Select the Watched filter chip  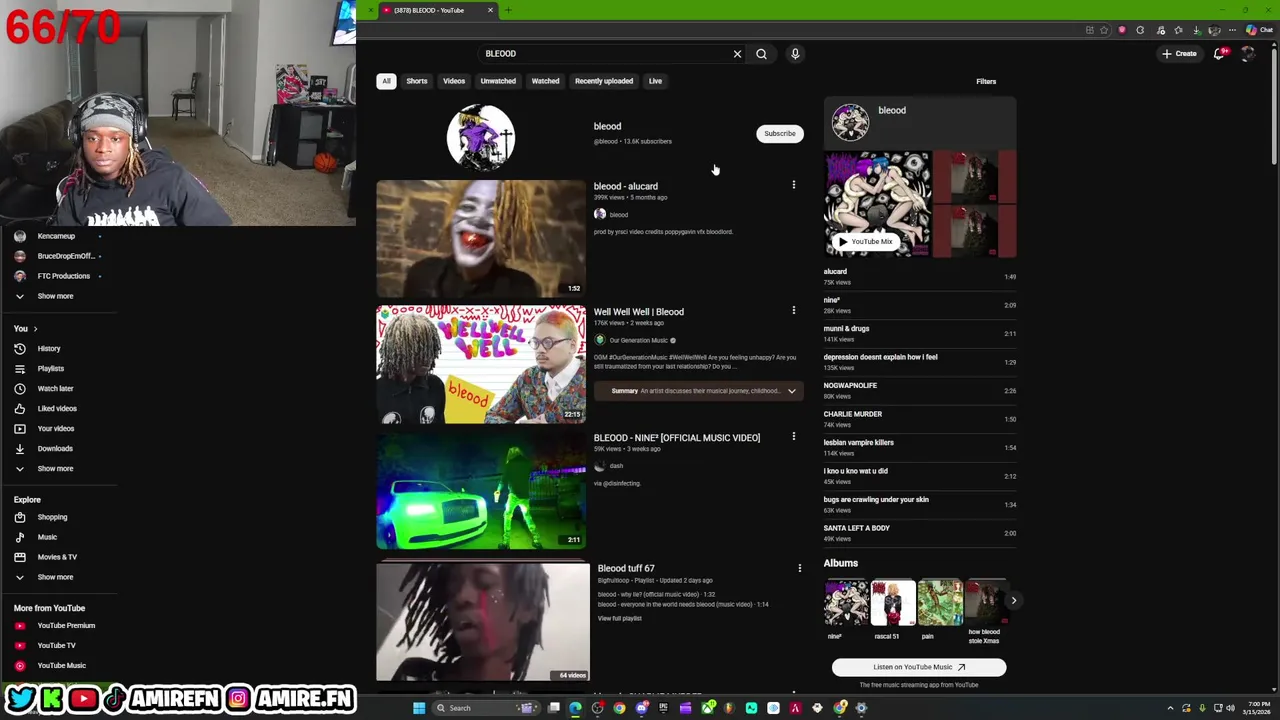tap(545, 81)
